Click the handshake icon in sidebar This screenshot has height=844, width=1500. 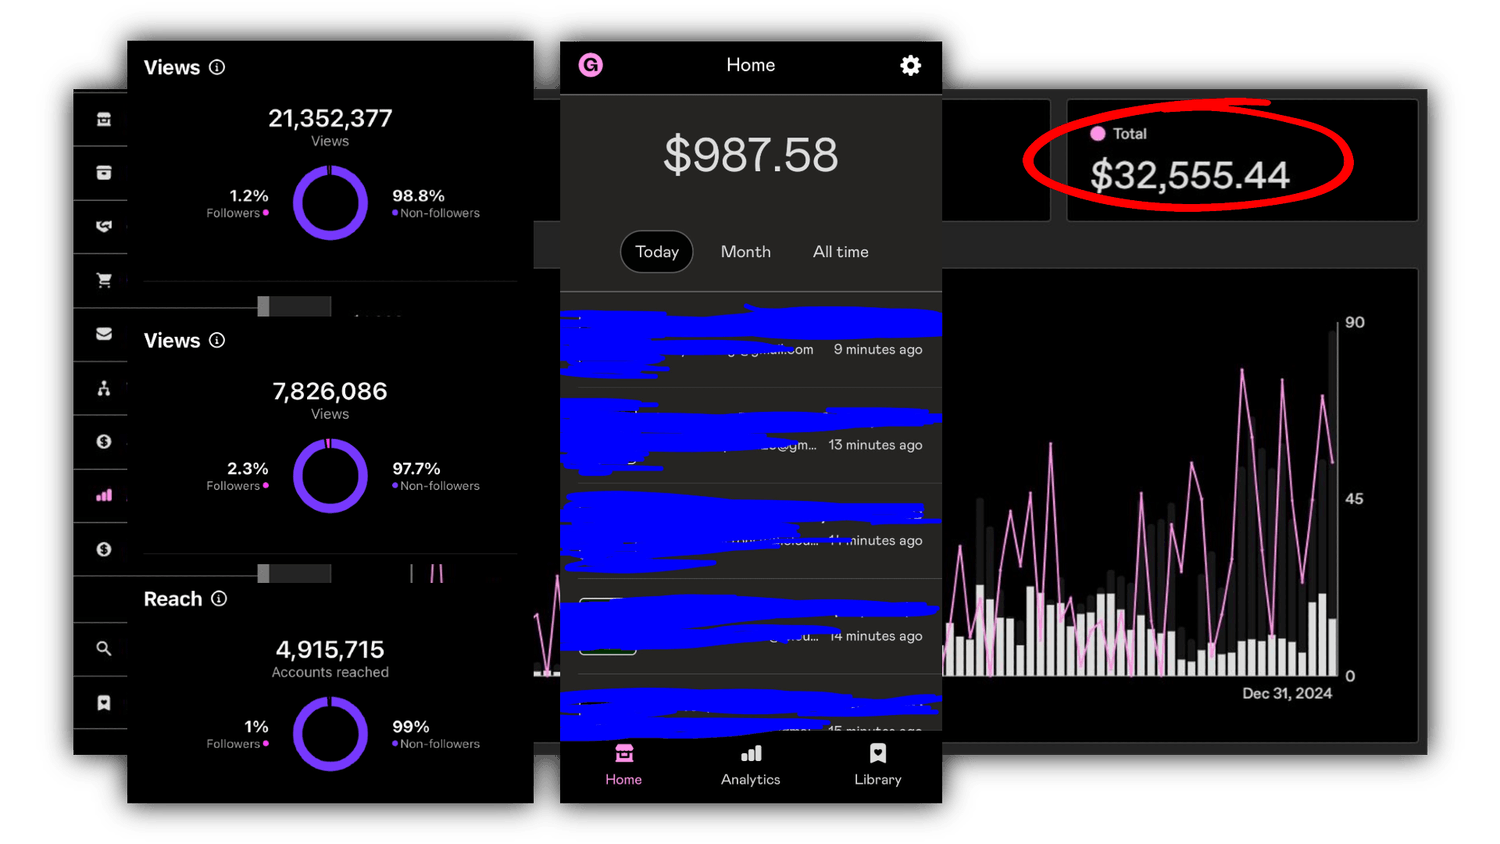point(104,227)
